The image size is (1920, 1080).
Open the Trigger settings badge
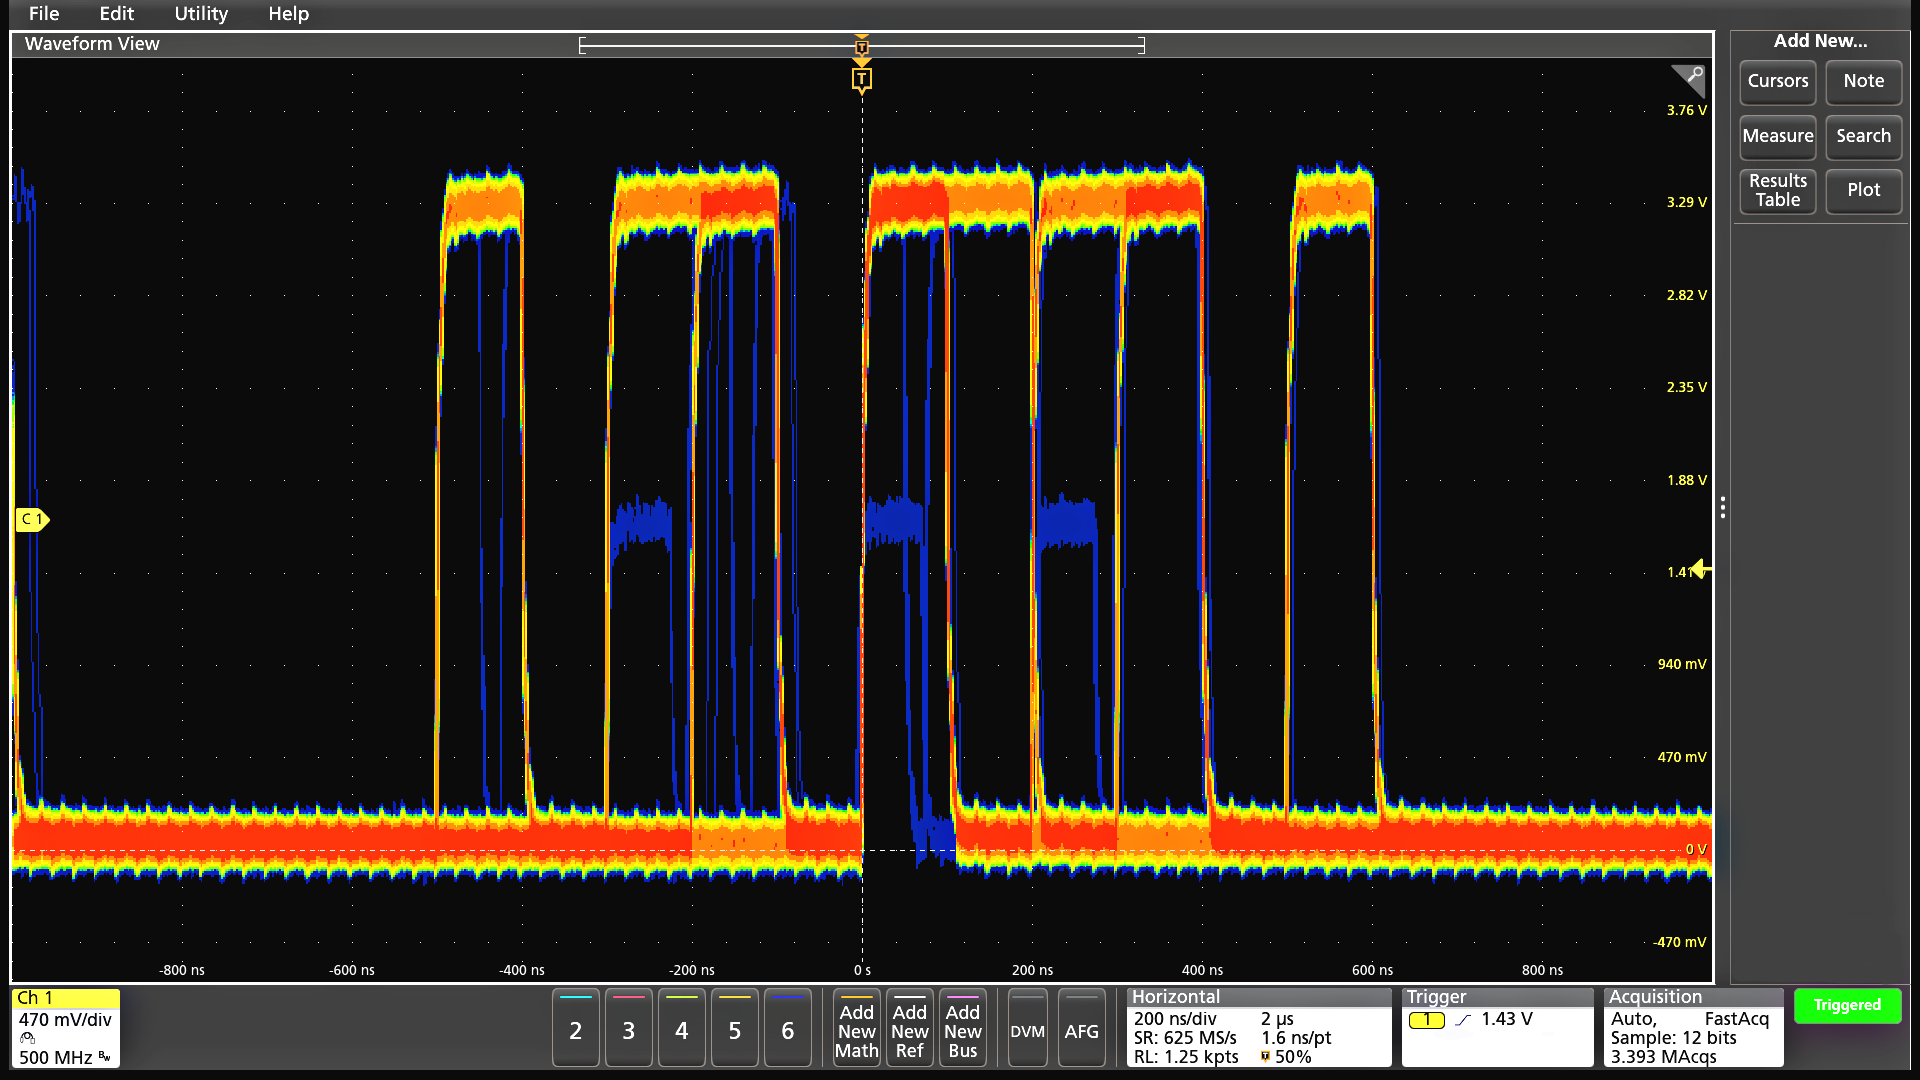(1497, 1028)
